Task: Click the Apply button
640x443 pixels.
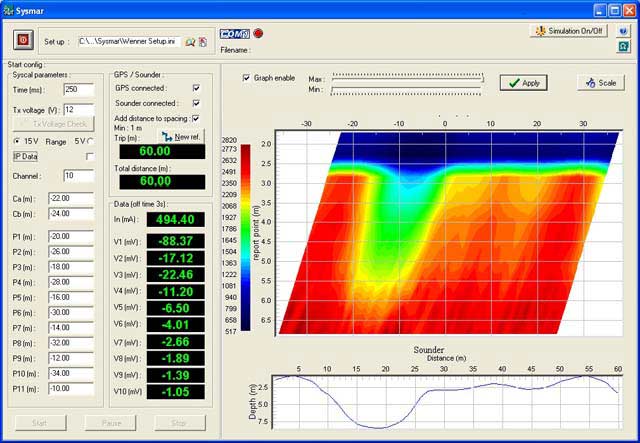Action: pos(524,83)
